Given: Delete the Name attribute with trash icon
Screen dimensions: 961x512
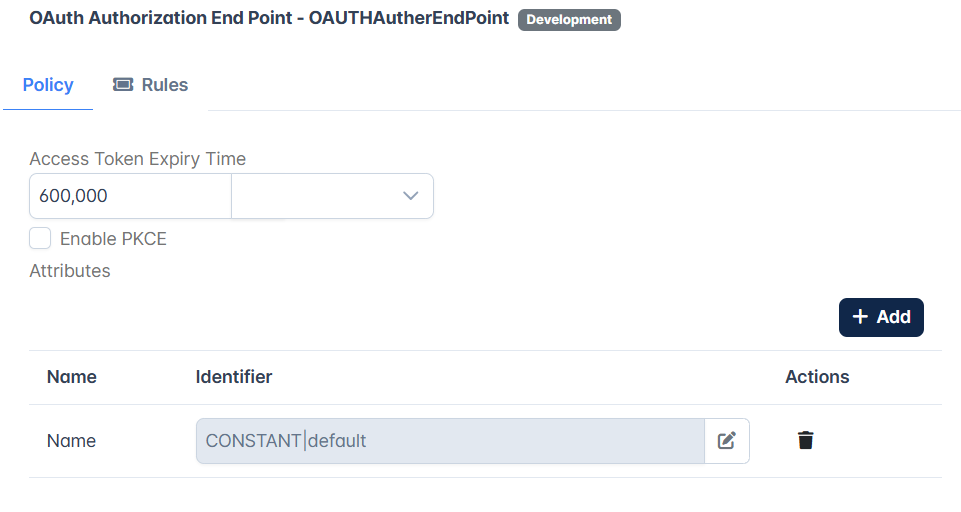Looking at the screenshot, I should click(805, 440).
